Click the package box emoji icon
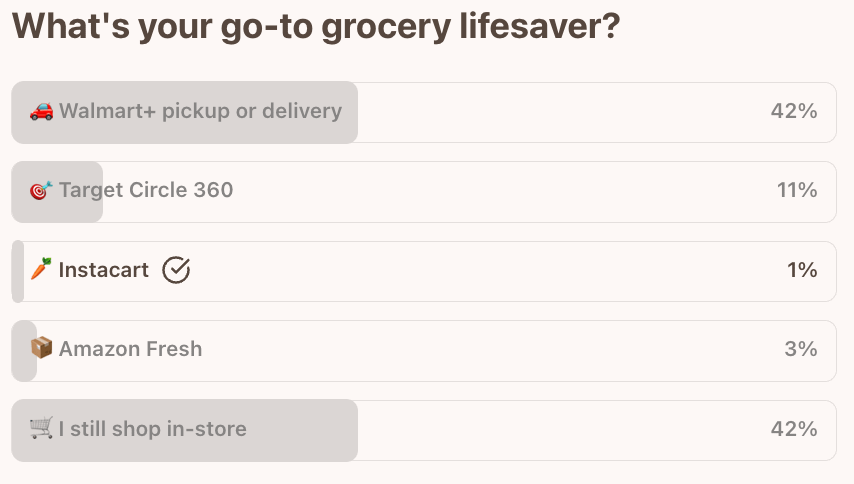This screenshot has height=484, width=854. (x=41, y=348)
